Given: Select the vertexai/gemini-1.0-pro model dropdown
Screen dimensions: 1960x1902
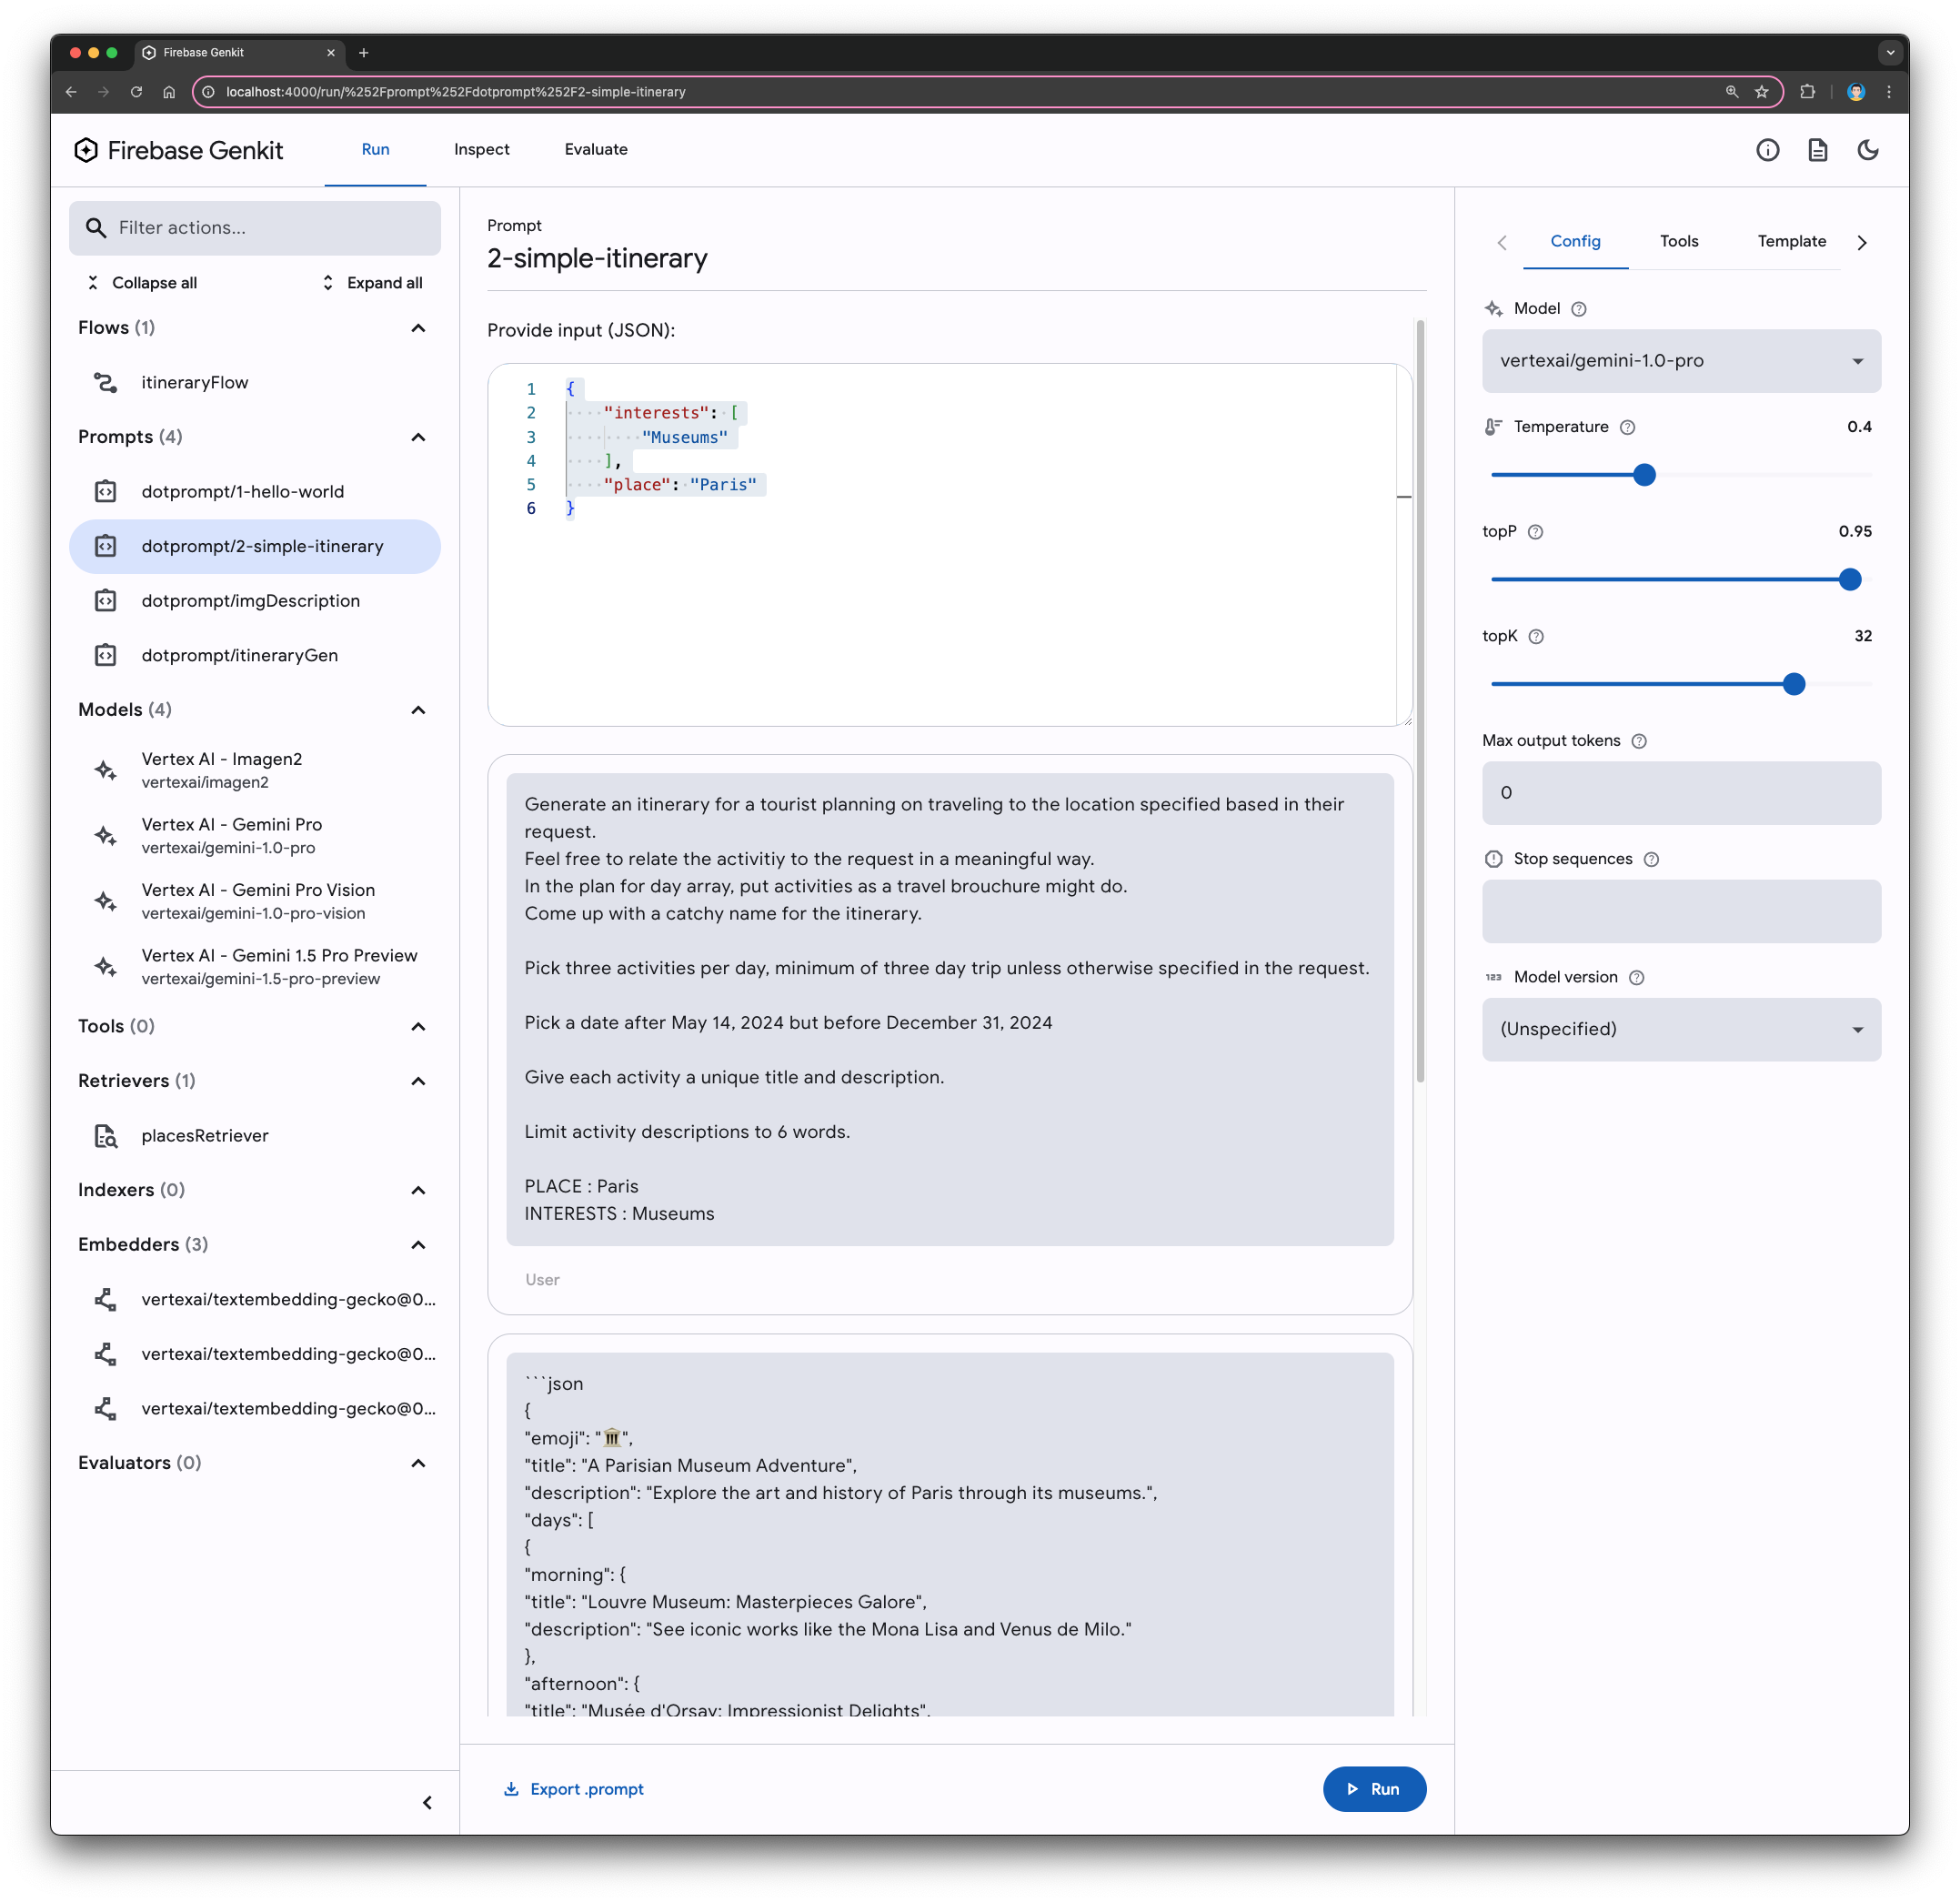Looking at the screenshot, I should pos(1680,358).
